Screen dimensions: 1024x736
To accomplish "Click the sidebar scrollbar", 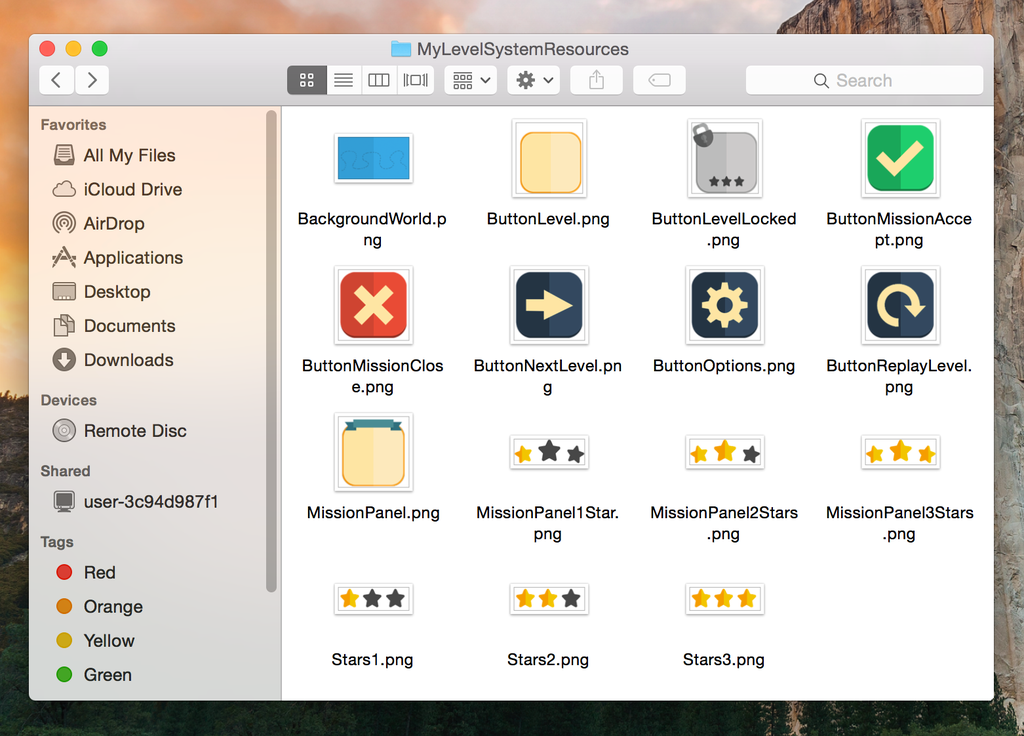I will (x=271, y=350).
